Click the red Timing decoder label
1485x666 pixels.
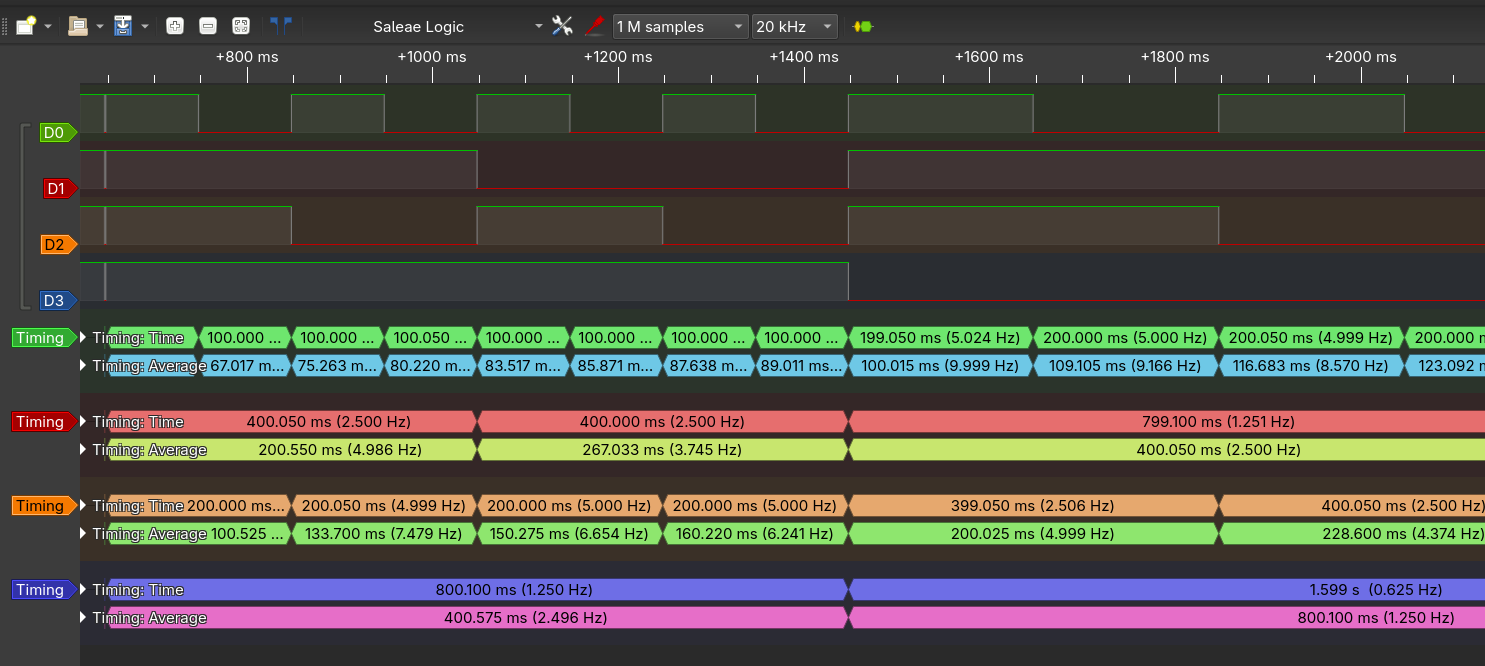(x=41, y=422)
